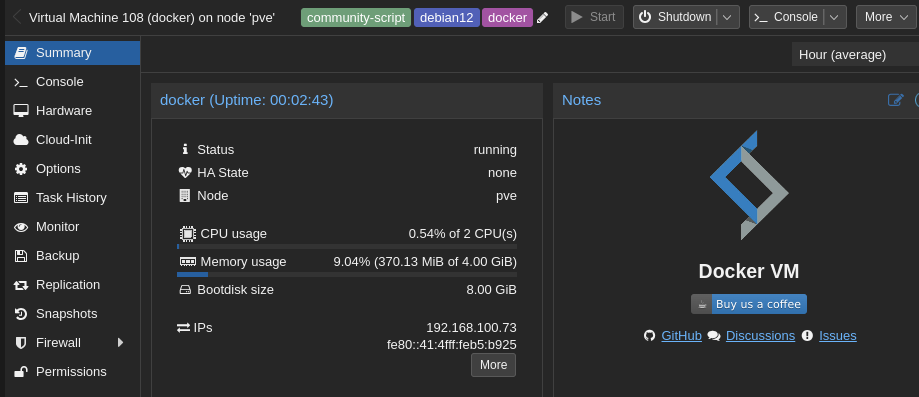
Task: Click the running status value
Action: click(495, 150)
